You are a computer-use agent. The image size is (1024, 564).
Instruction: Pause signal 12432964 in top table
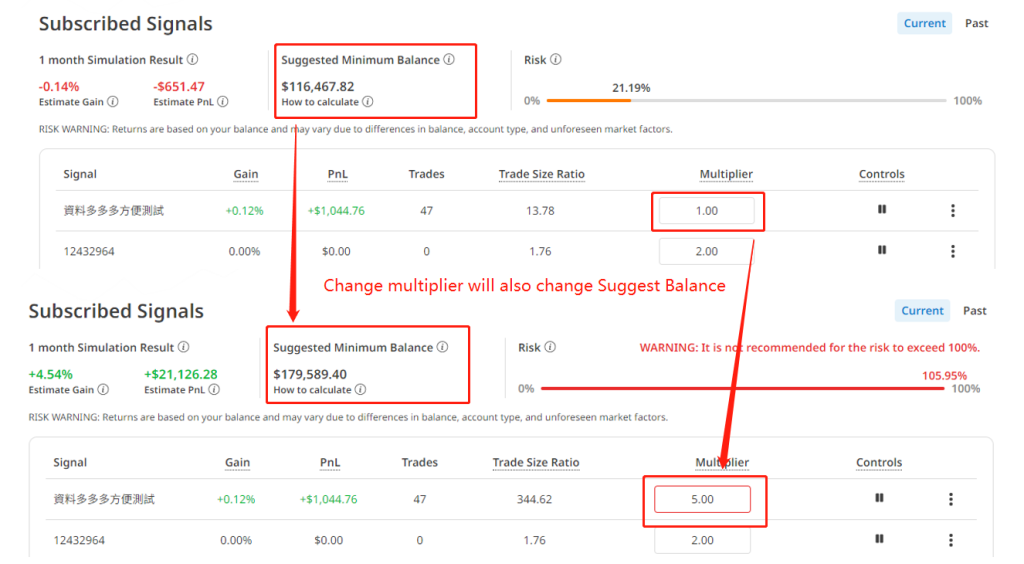pos(882,250)
